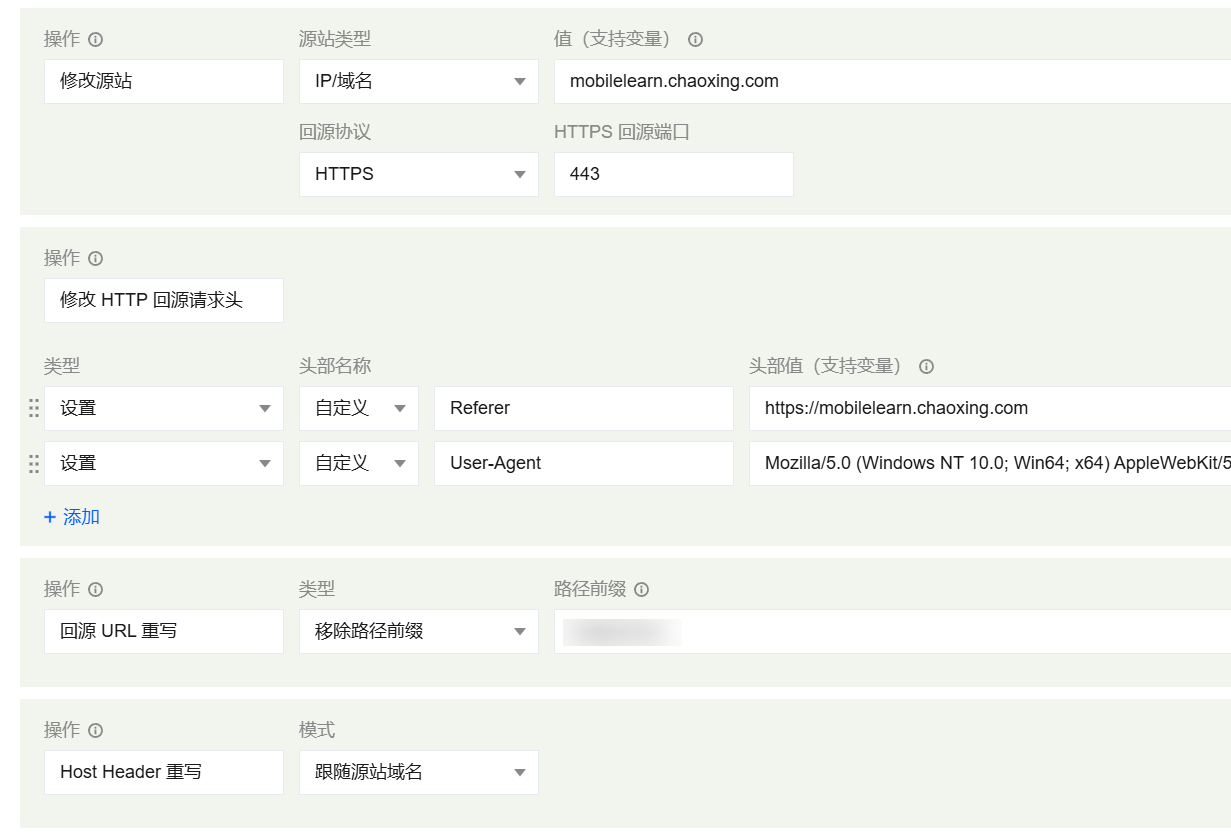1231x839 pixels.
Task: Click the HTTPS 回源端口 field showing 443
Action: (x=673, y=174)
